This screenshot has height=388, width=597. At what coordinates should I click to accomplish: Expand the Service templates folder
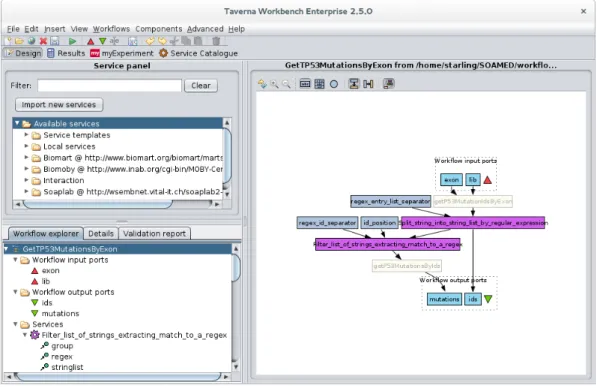click(x=26, y=135)
